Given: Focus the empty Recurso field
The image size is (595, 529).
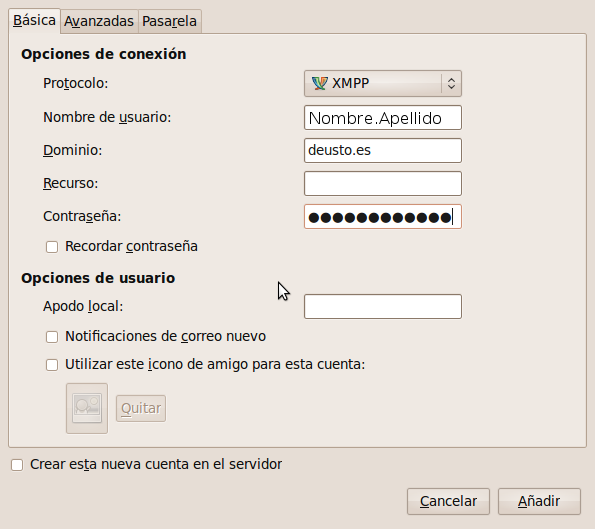Looking at the screenshot, I should 383,184.
